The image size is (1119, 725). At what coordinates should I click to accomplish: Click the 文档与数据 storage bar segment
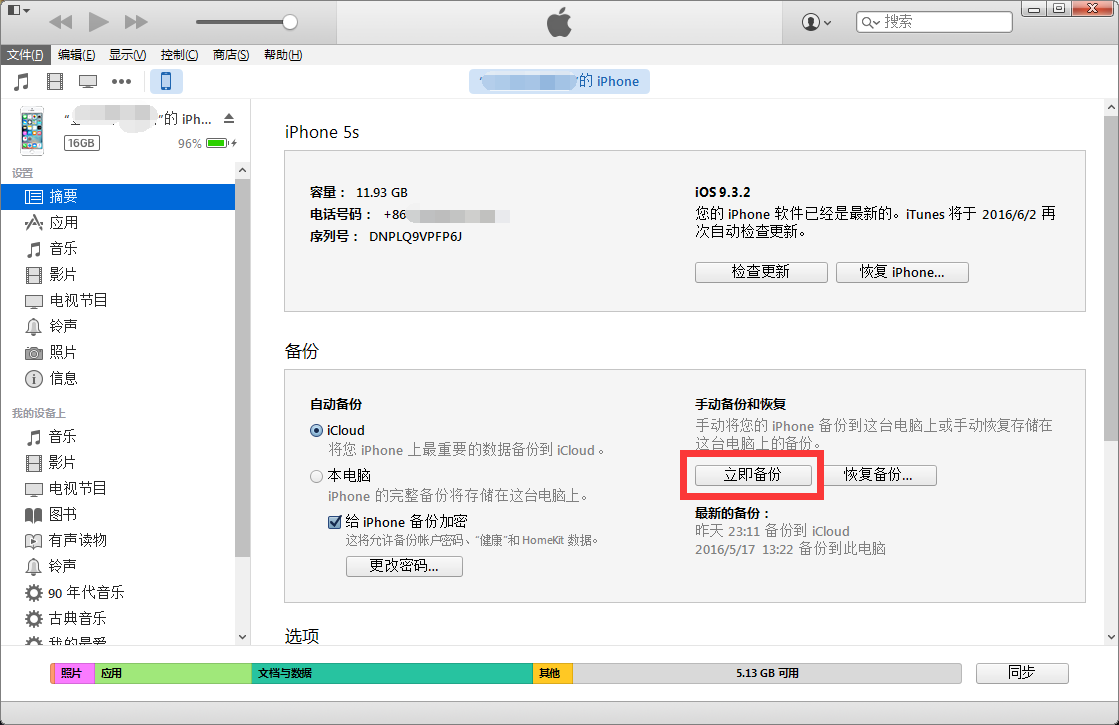[392, 673]
